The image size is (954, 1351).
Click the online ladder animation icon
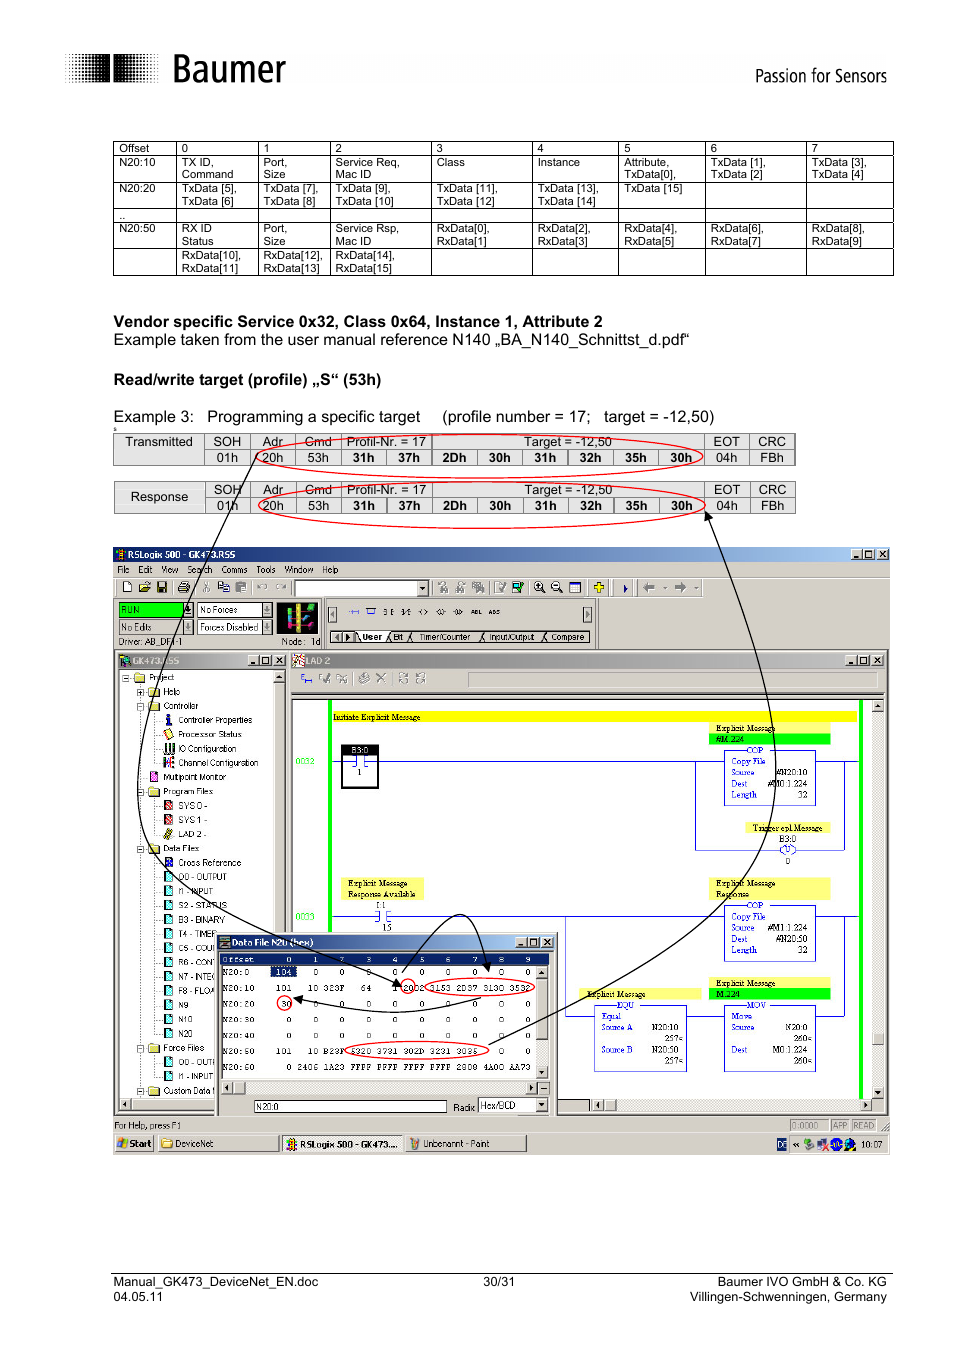(297, 617)
